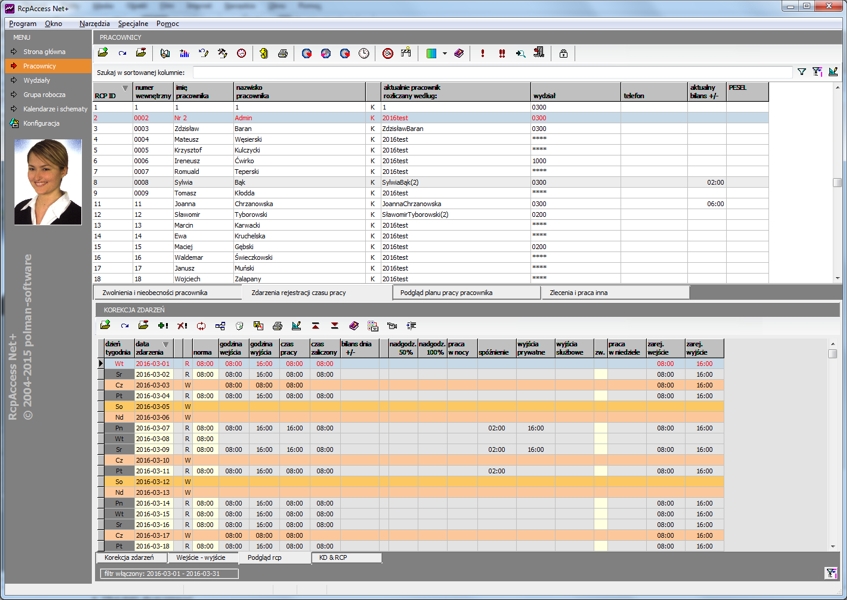
Task: Click the red circular arrows icon in Korekcja zdarzeń toolbar
Action: [201, 326]
